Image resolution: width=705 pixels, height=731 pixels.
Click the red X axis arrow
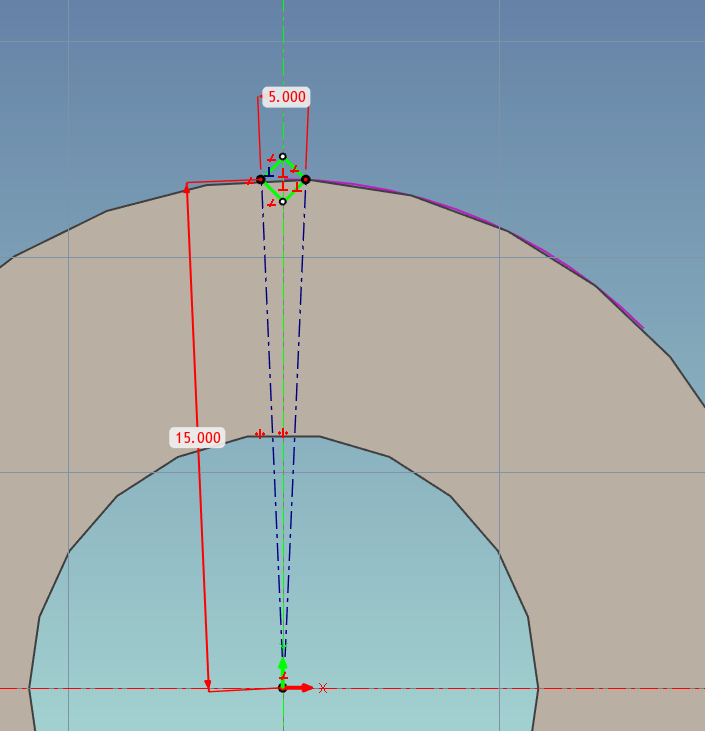[301, 688]
